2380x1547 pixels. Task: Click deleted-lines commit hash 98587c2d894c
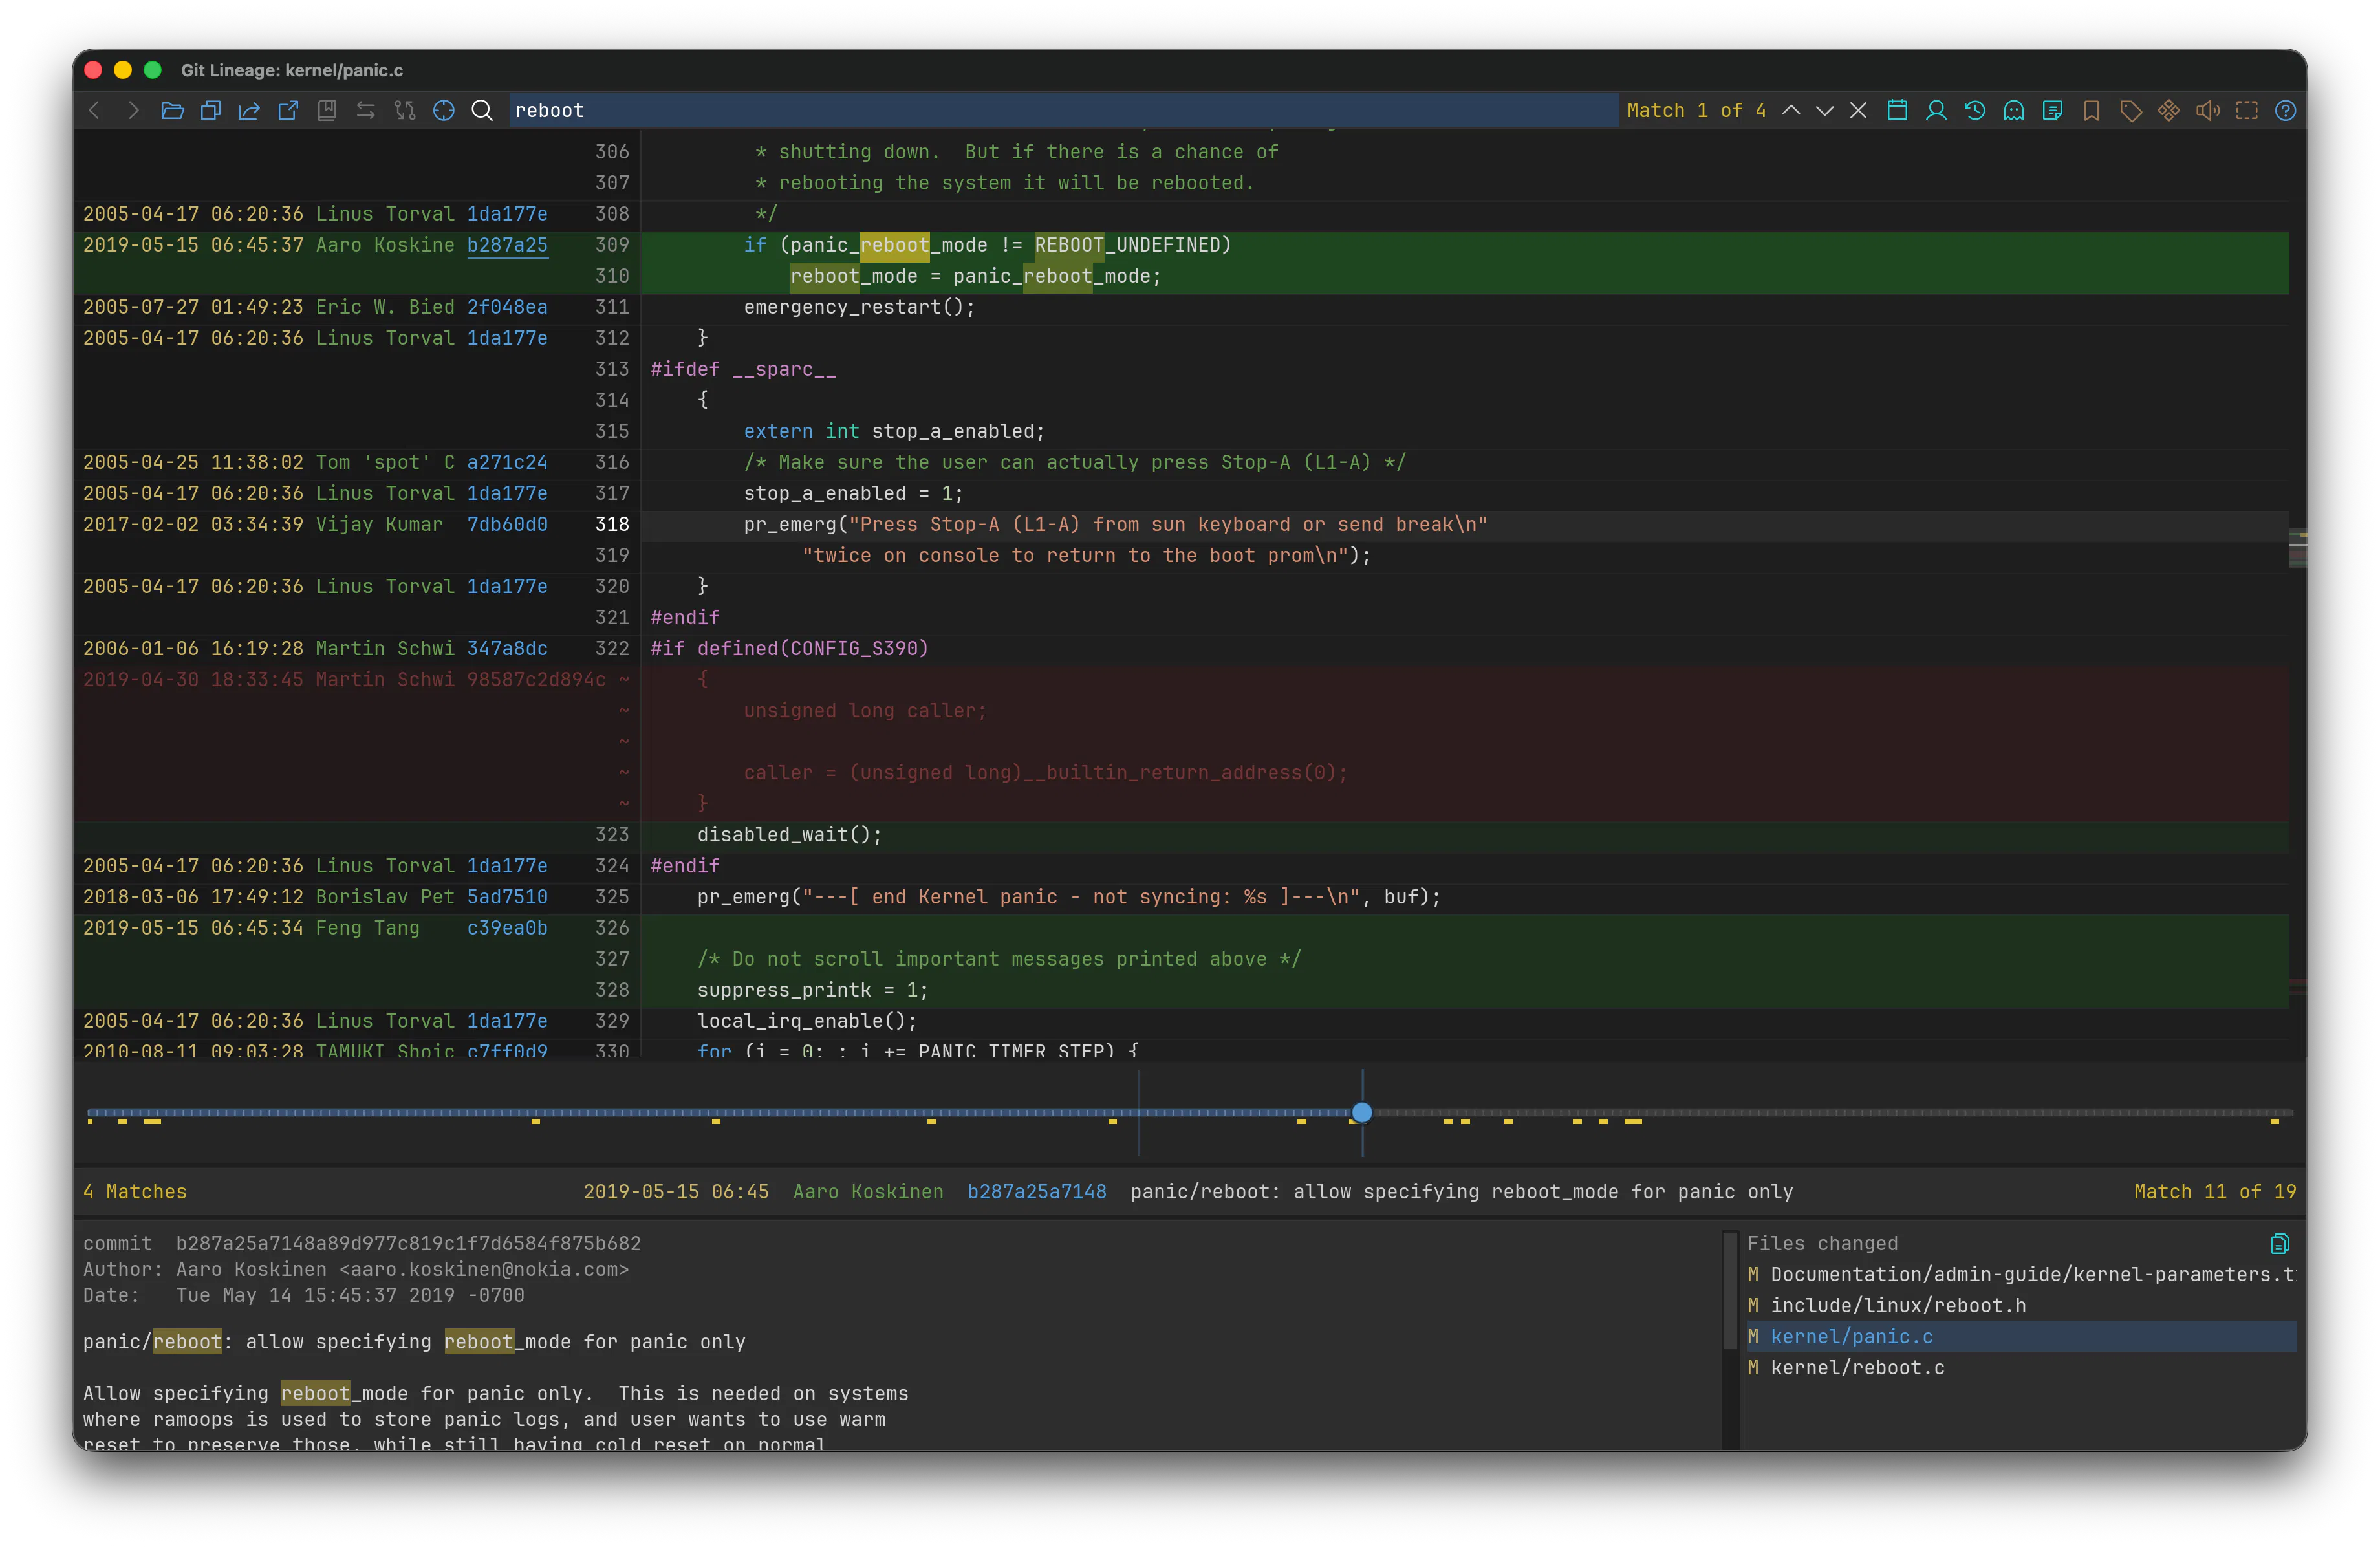[536, 679]
